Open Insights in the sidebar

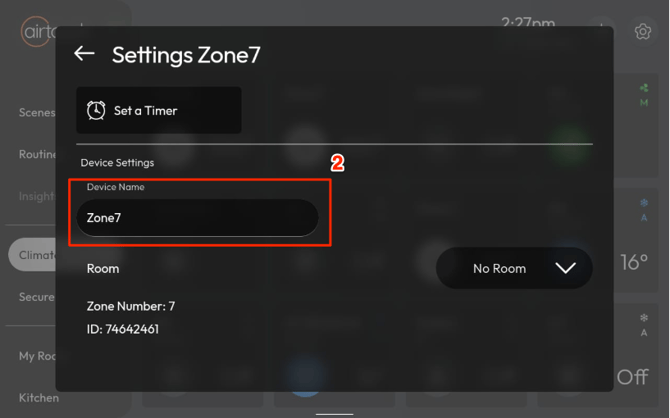pyautogui.click(x=37, y=196)
